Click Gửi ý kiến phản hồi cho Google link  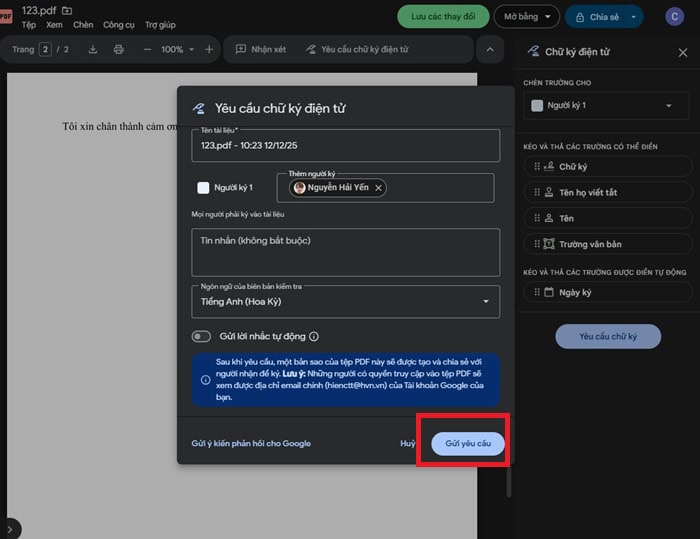pyautogui.click(x=251, y=443)
